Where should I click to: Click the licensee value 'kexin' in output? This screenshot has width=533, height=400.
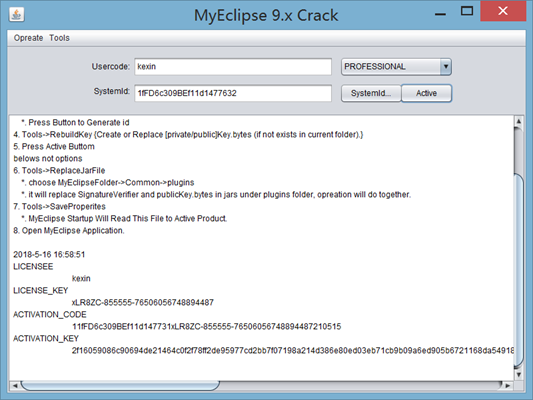pyautogui.click(x=81, y=278)
